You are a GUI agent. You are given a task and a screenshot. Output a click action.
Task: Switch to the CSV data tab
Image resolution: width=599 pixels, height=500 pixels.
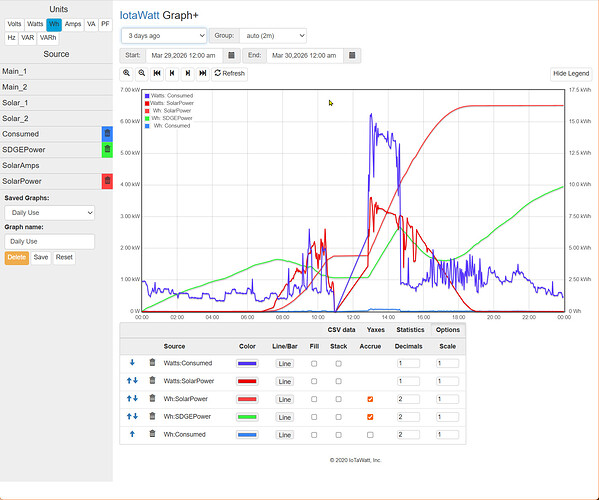click(x=341, y=330)
